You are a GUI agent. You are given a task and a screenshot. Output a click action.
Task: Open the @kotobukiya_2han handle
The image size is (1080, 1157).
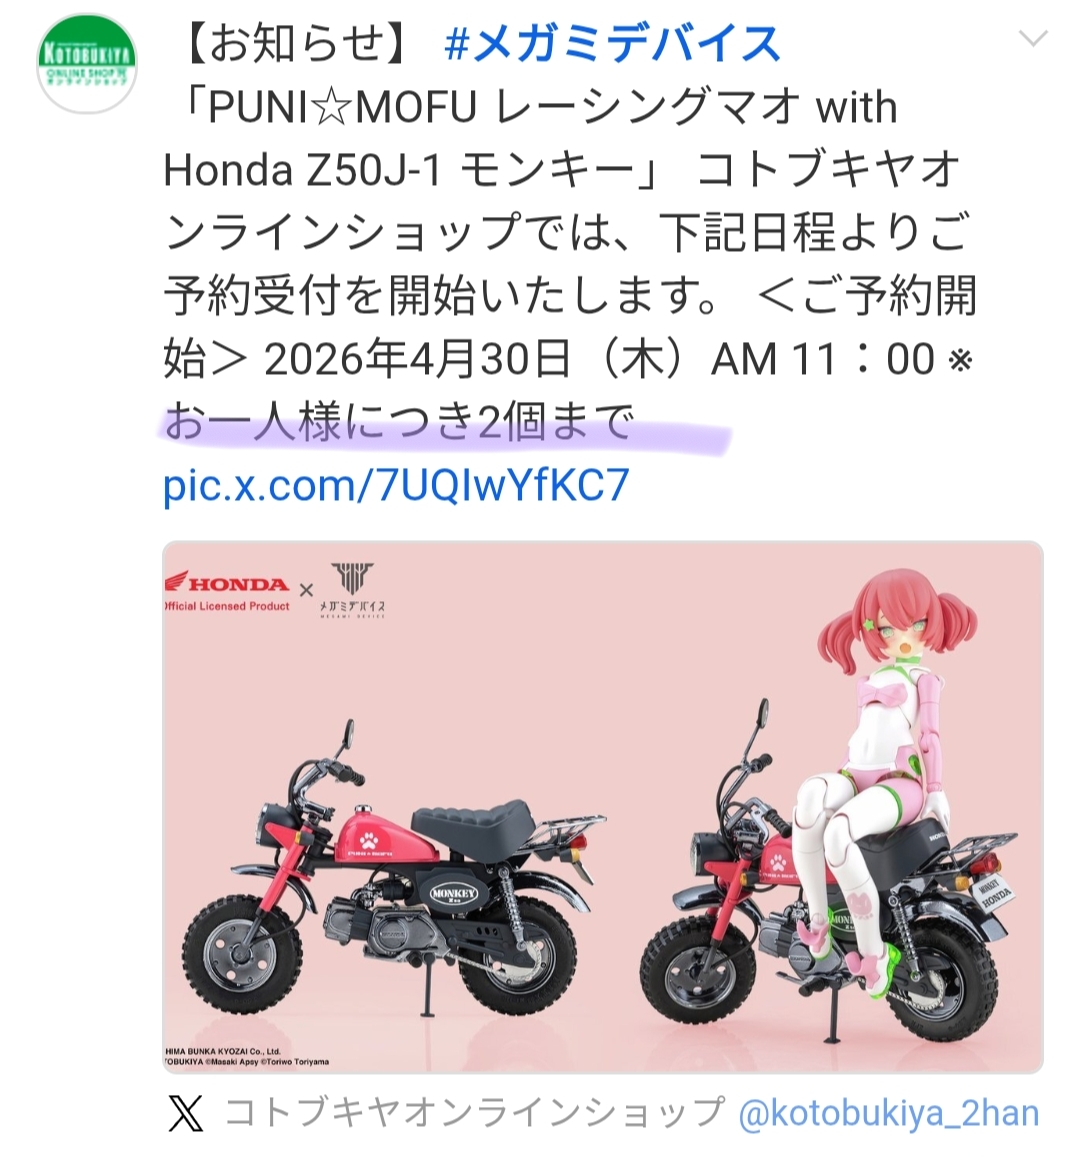pyautogui.click(x=888, y=1113)
